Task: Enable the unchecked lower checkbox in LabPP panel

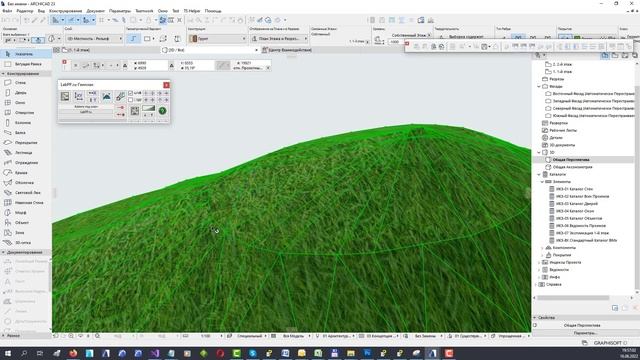Action: tap(131, 100)
